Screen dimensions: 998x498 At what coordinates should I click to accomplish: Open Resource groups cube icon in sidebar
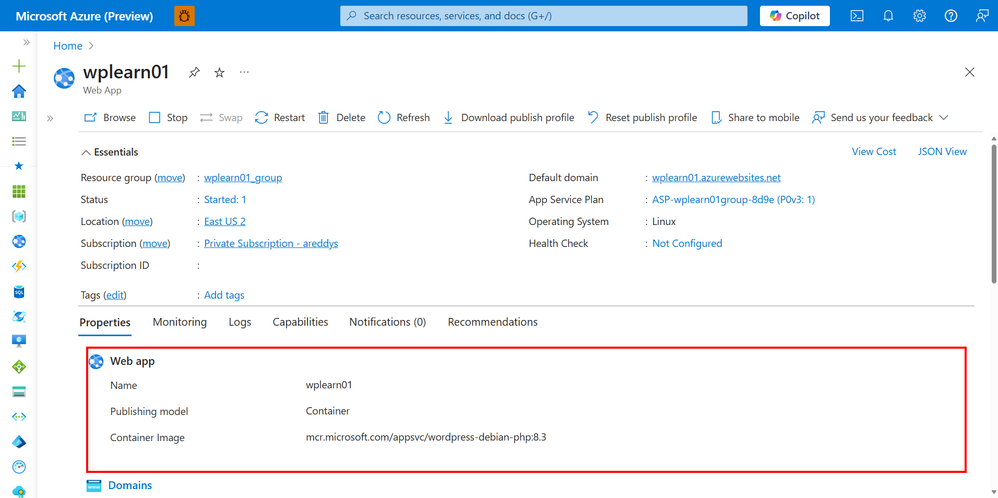[x=19, y=217]
